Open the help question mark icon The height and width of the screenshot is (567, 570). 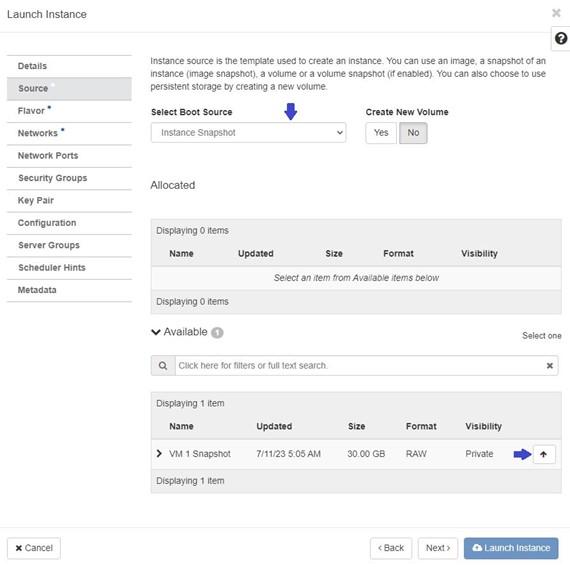(x=561, y=38)
